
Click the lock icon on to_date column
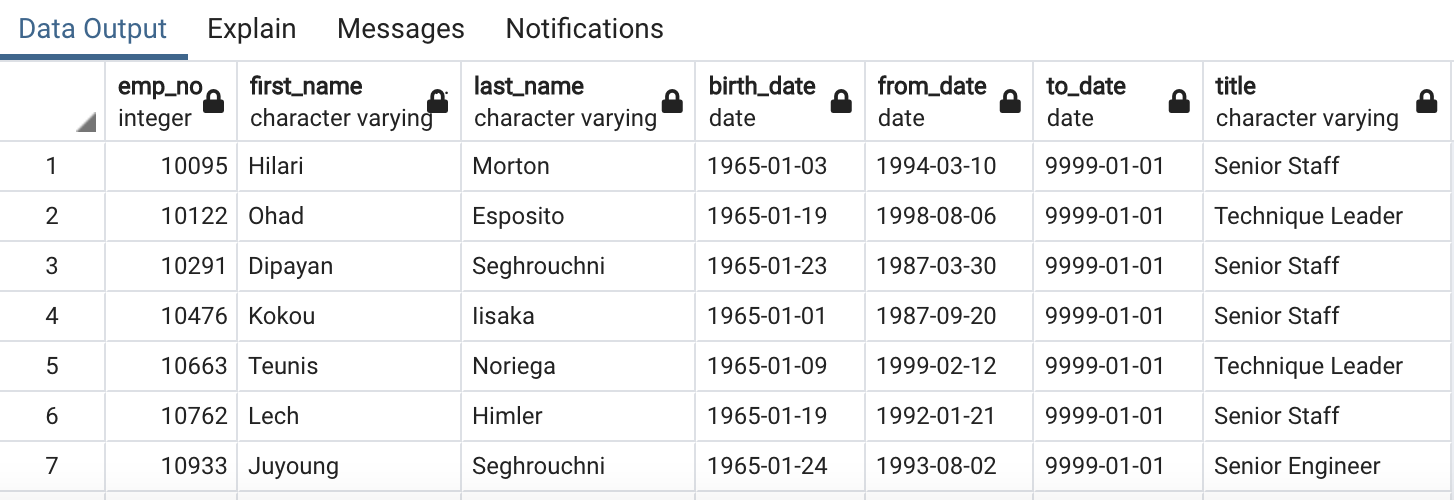coord(1180,102)
